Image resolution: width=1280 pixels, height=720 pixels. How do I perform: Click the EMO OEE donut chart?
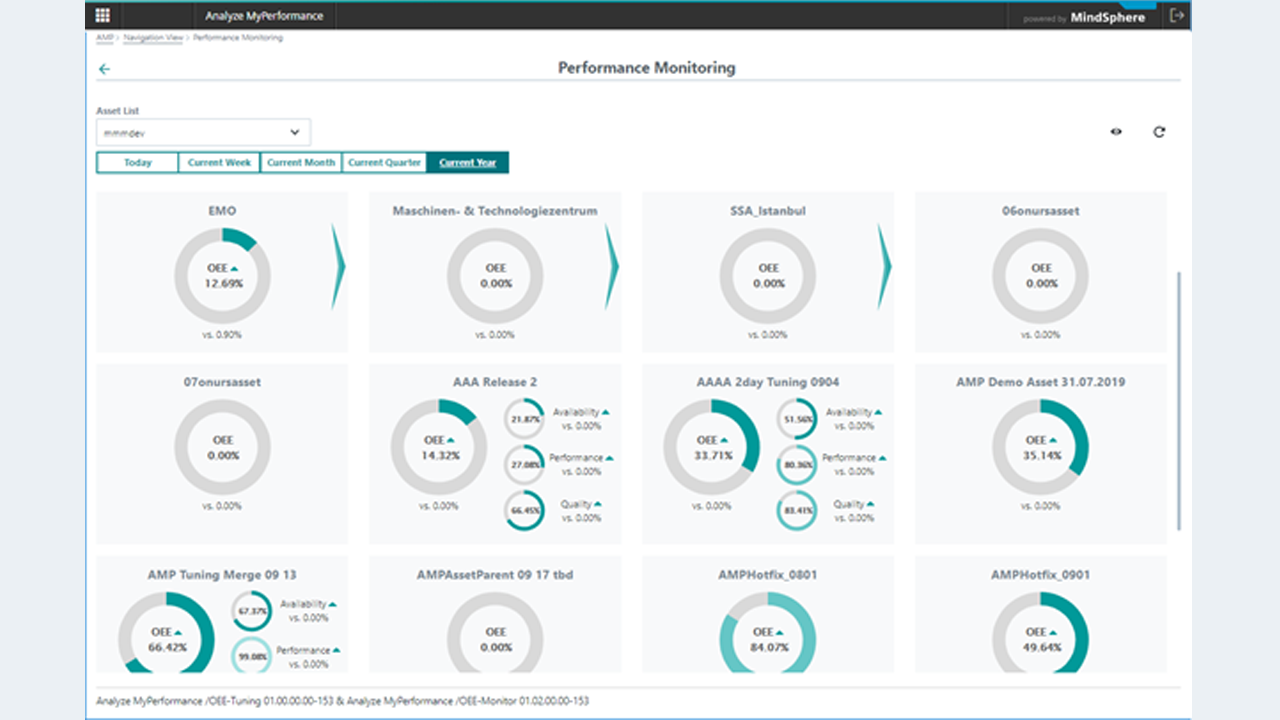pyautogui.click(x=222, y=275)
